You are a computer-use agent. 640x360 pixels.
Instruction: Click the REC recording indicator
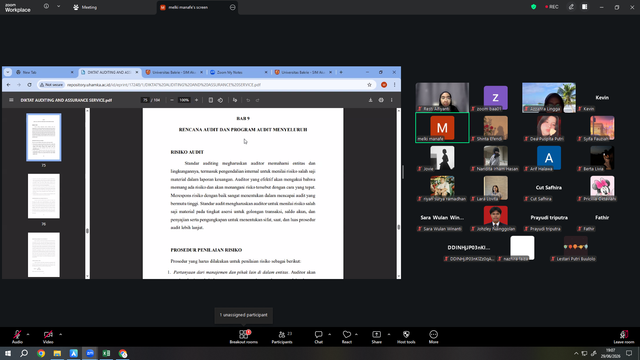click(x=552, y=7)
